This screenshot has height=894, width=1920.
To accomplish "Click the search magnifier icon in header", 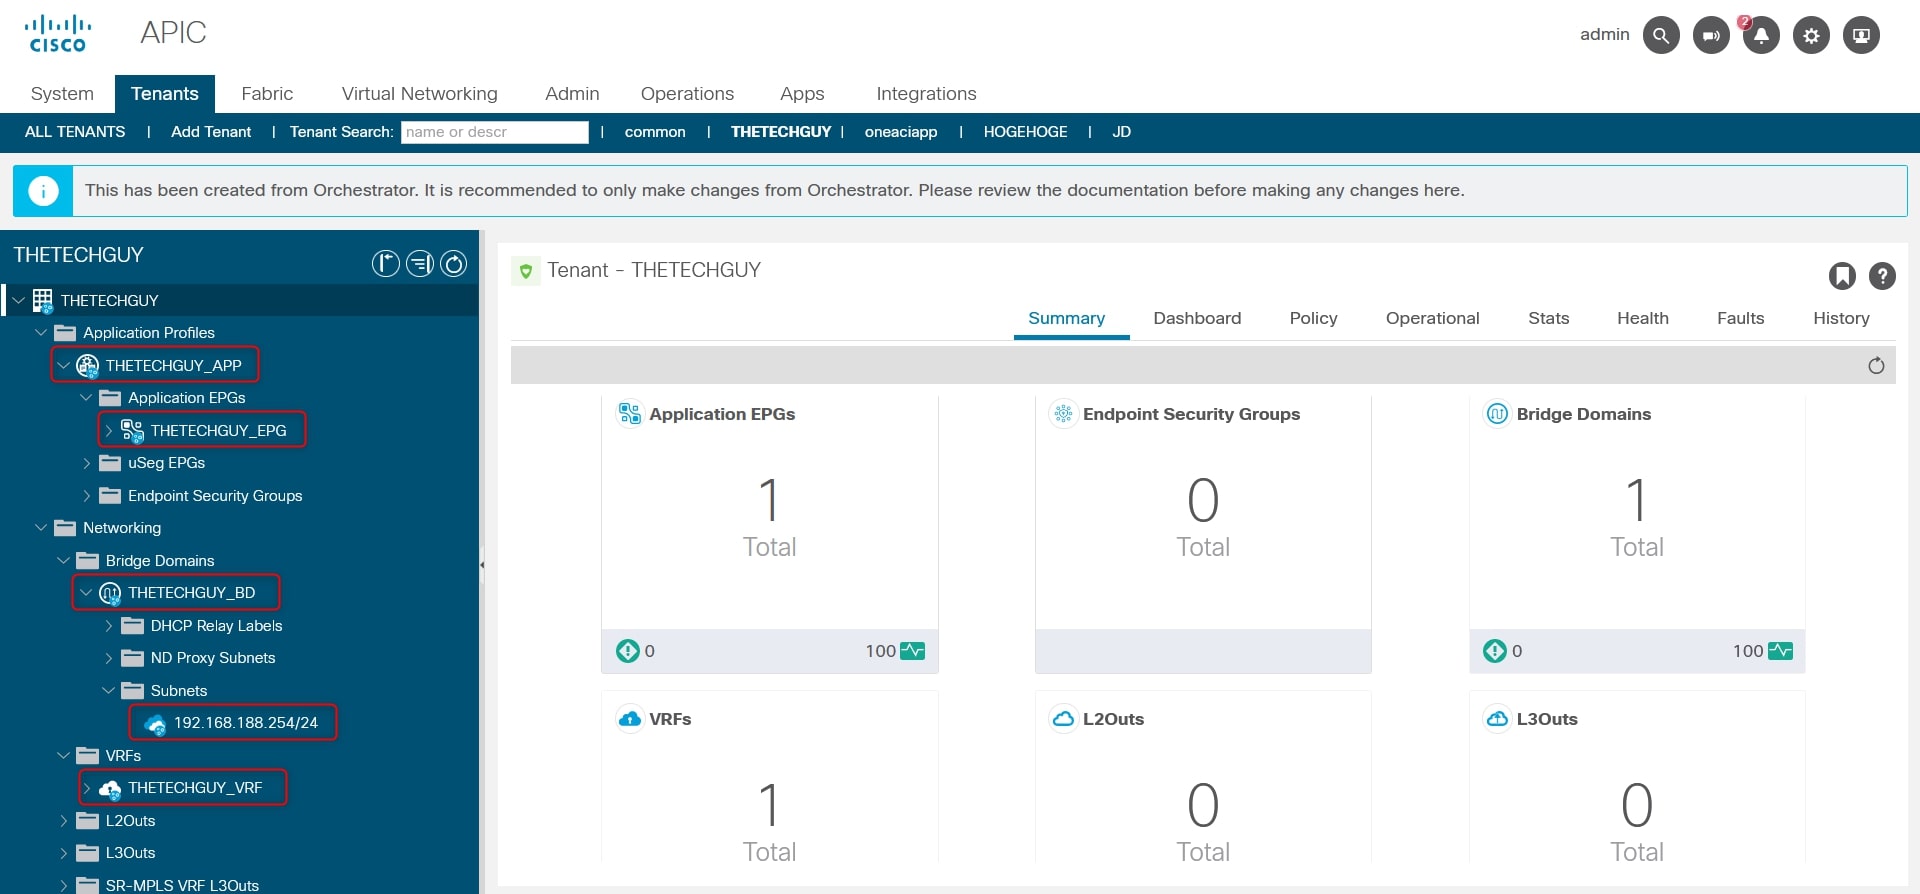I will point(1660,36).
